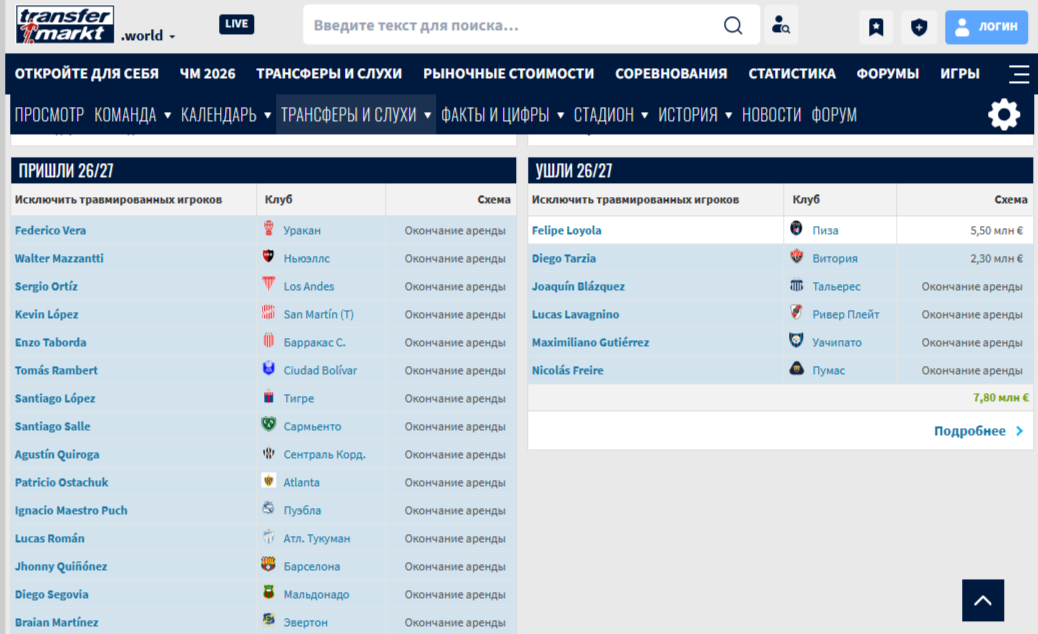The height and width of the screenshot is (634, 1038).
Task: Click the 7,80 млн € total value
Action: 1000,398
